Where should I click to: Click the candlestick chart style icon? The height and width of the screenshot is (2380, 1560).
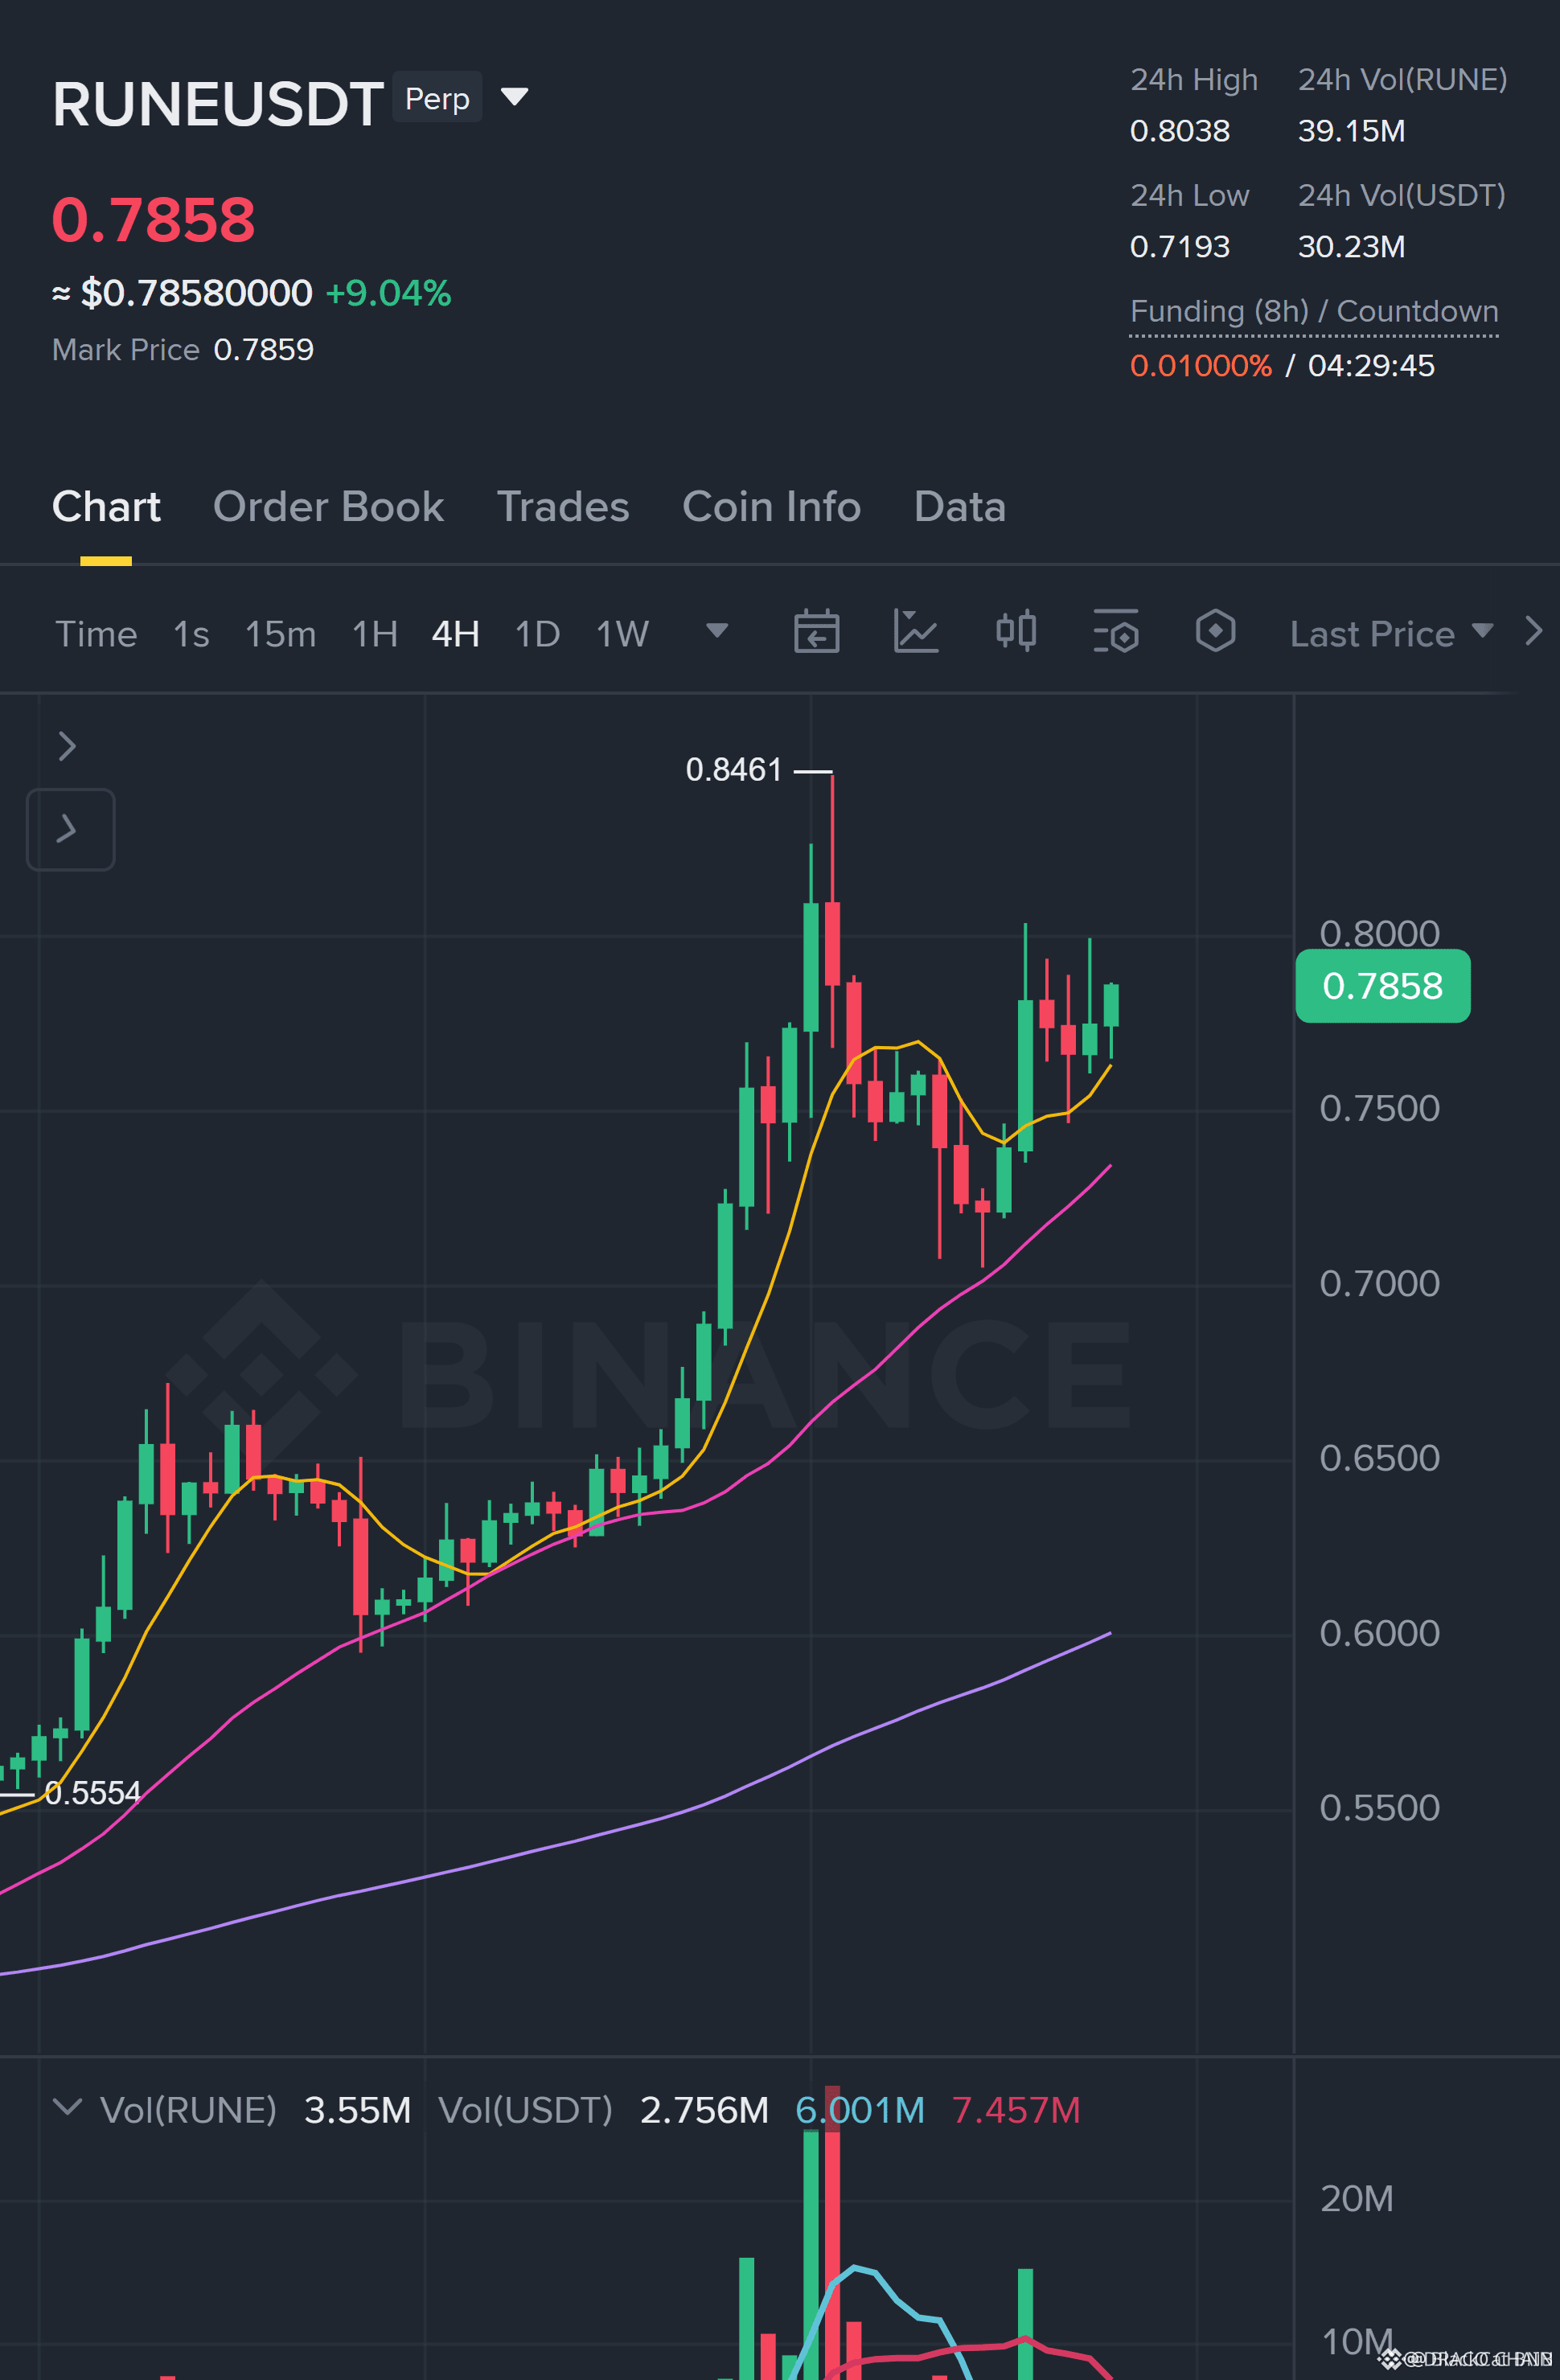point(1016,632)
